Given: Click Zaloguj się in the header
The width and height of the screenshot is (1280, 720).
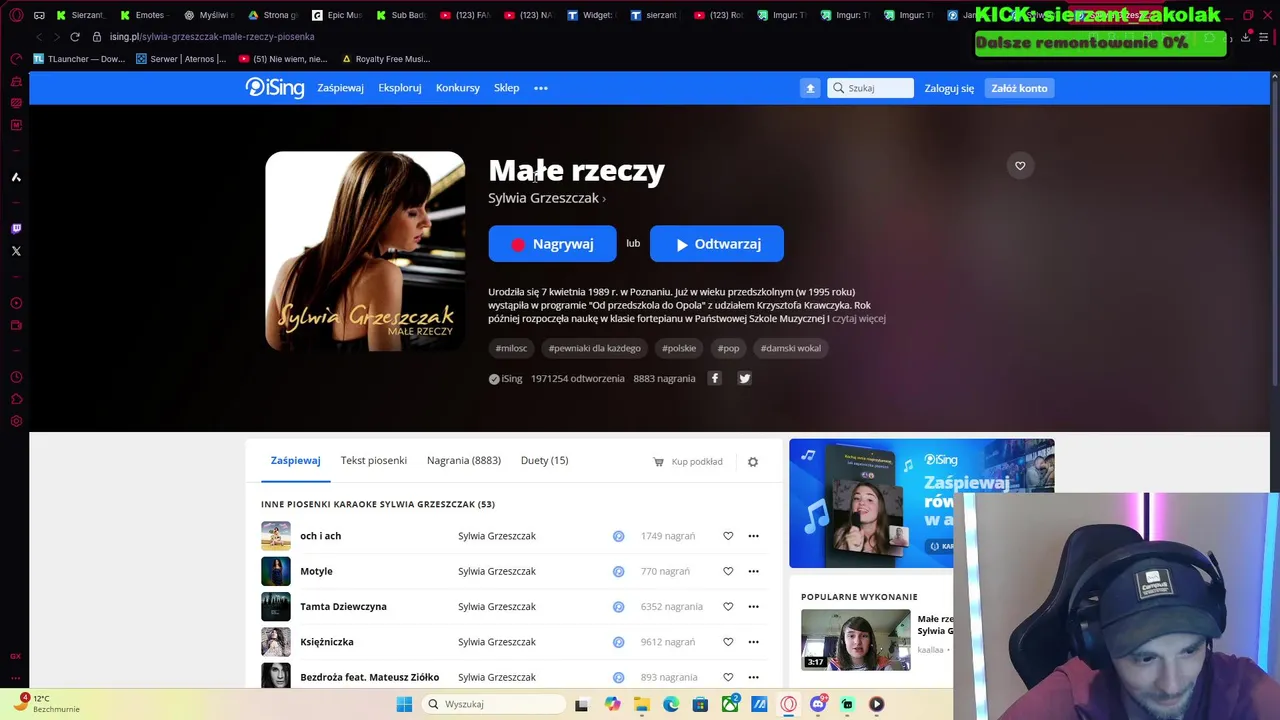Looking at the screenshot, I should pos(949,88).
